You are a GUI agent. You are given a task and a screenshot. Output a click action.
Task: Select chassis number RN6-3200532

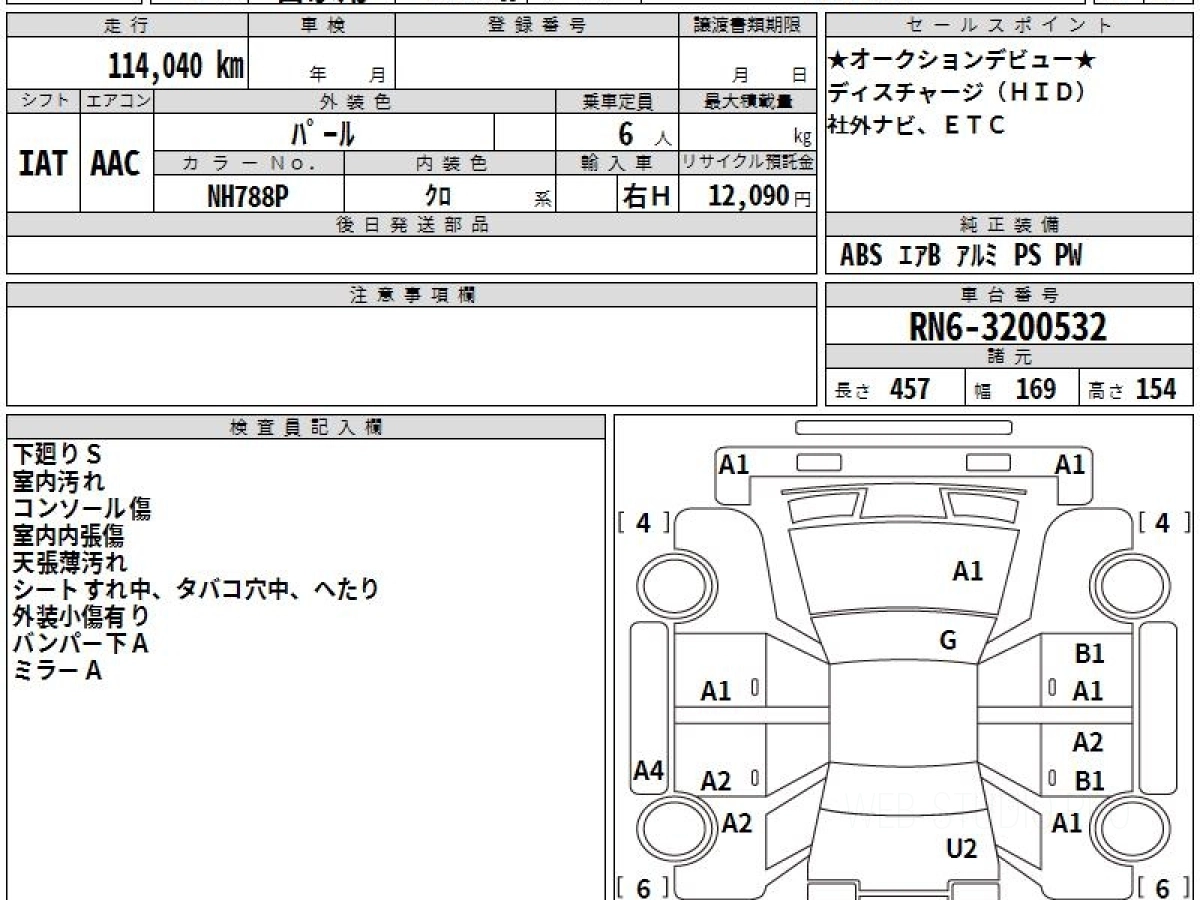point(1007,327)
